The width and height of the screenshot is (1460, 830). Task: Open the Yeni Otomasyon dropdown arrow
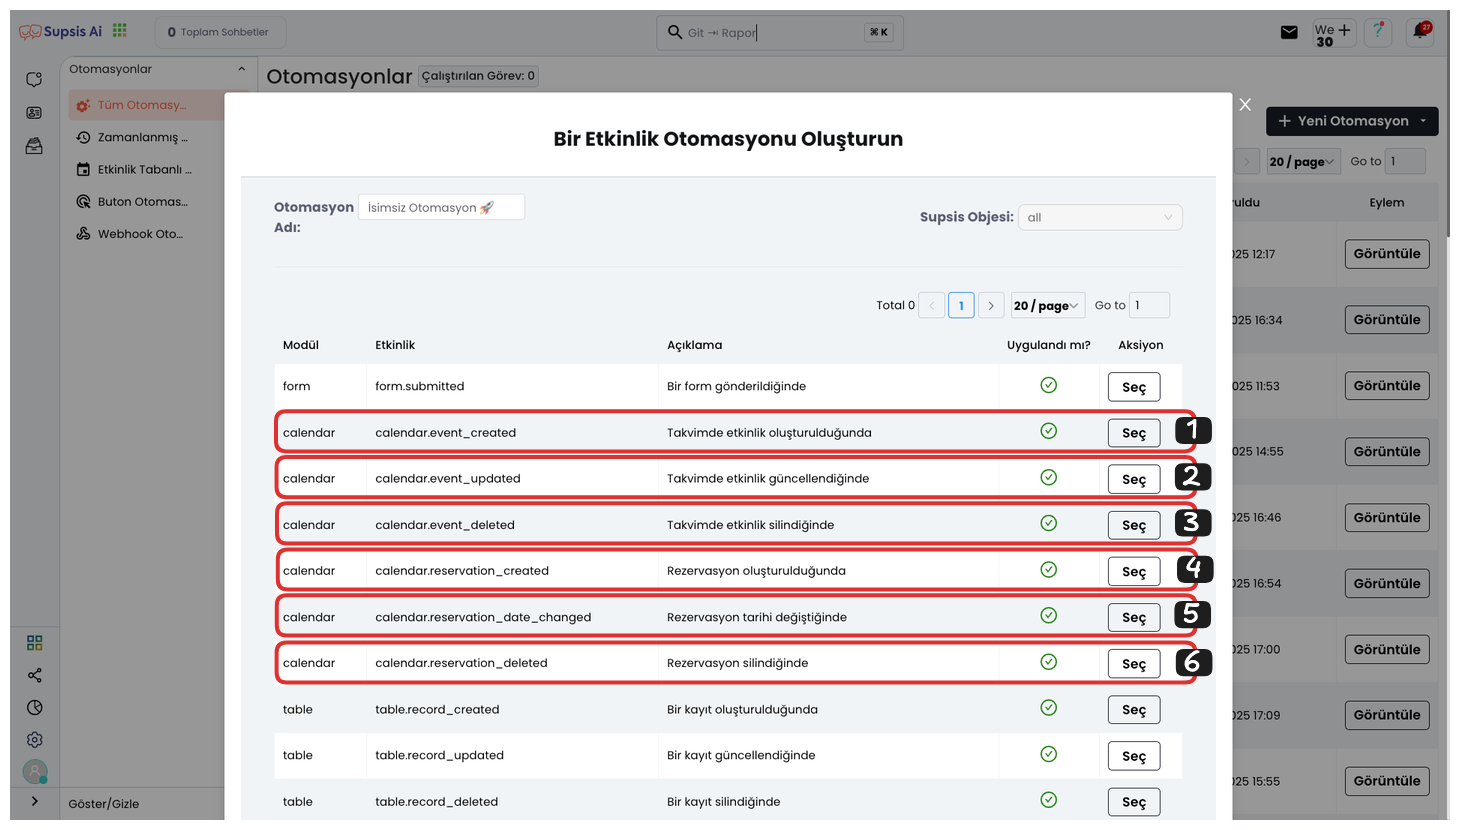click(x=1423, y=121)
